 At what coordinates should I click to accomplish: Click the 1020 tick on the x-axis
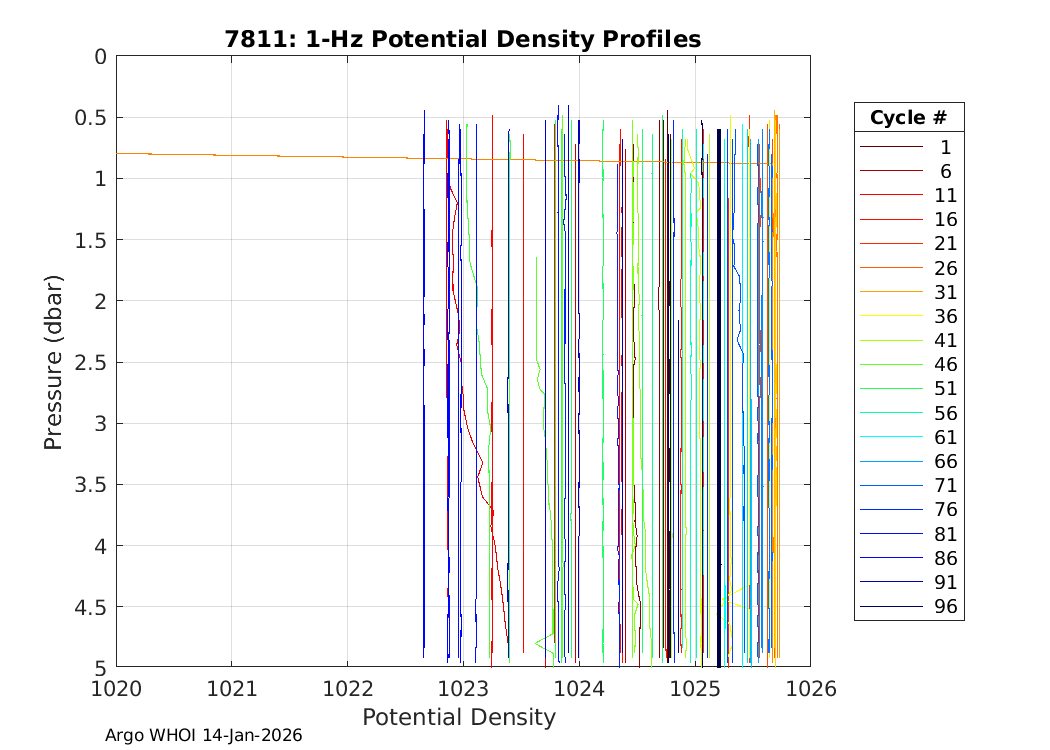[116, 688]
